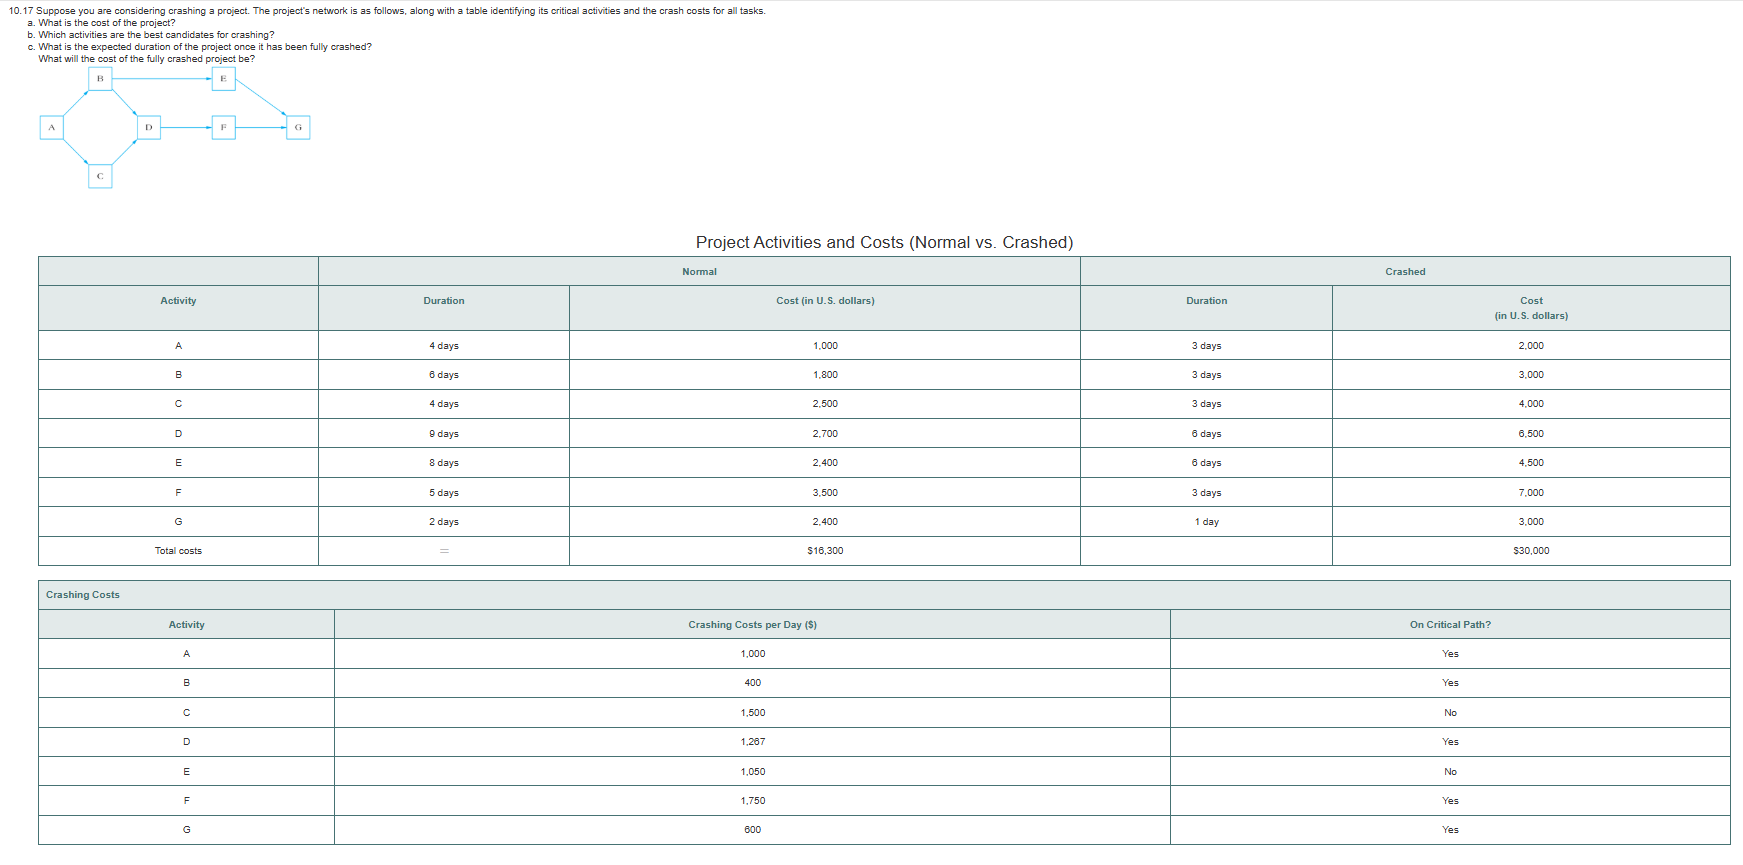Click the 'Yes' critical path value for activity G
The image size is (1743, 865).
point(1450,830)
